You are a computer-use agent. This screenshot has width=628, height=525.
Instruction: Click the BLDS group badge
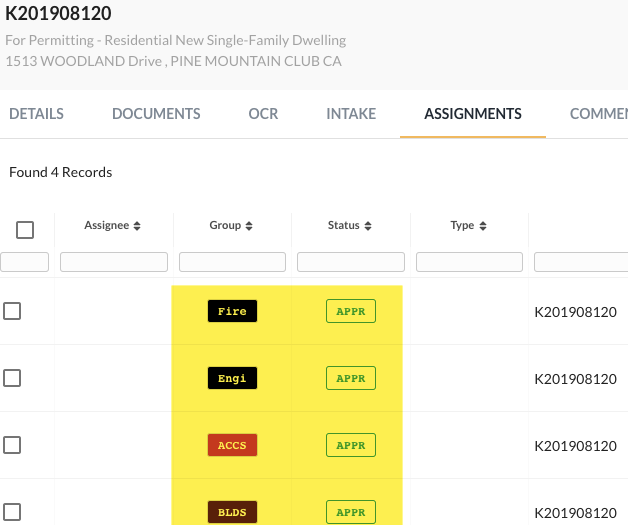click(232, 512)
